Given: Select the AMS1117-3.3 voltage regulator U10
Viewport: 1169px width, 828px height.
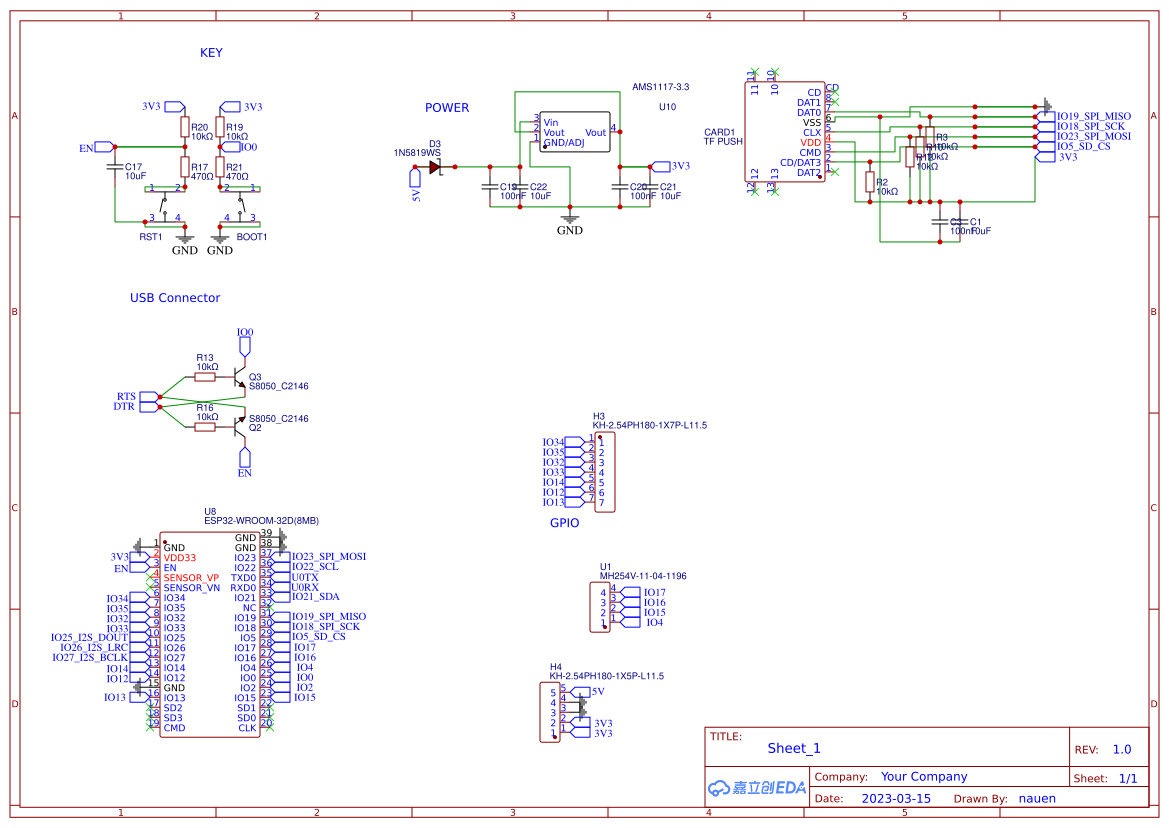Looking at the screenshot, I should [x=574, y=131].
